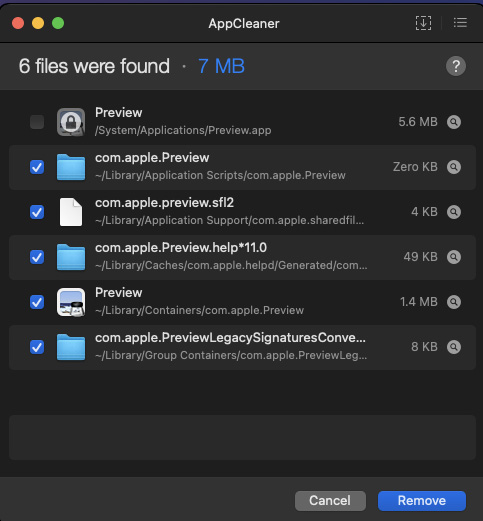
Task: Toggle checkbox for Preview Containers item
Action: point(37,302)
